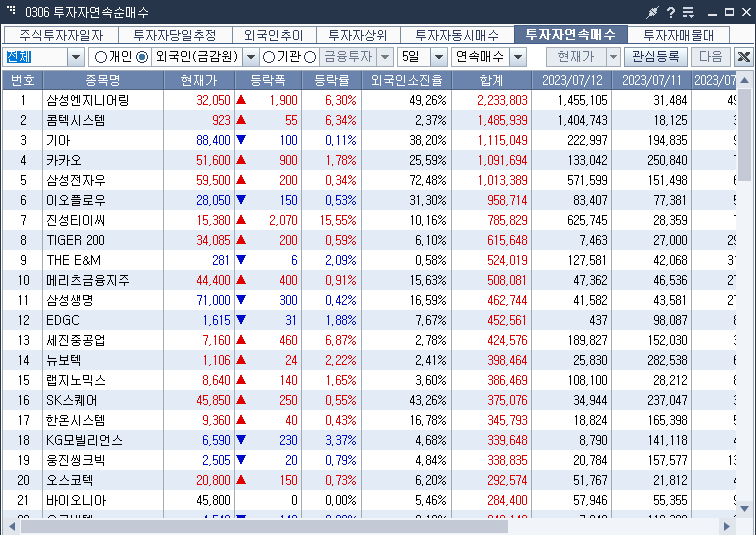Viewport: 756px width, 535px height.
Task: Select 세진중공업 stock name
Action: 76,340
